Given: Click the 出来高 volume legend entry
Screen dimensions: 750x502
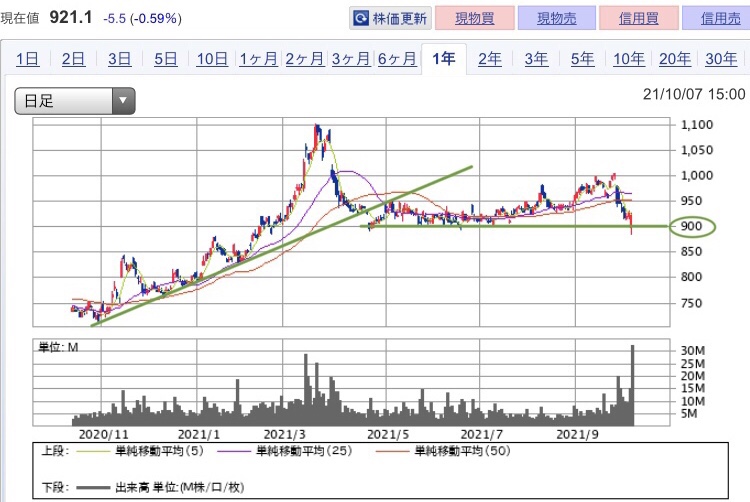Looking at the screenshot, I should pos(160,488).
